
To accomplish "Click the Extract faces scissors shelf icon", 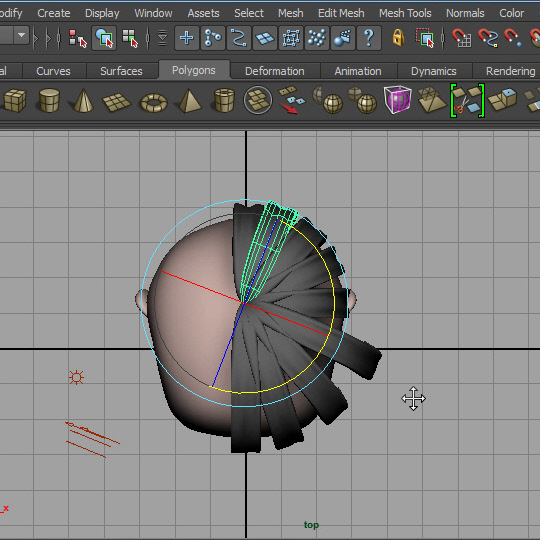I will tap(467, 101).
